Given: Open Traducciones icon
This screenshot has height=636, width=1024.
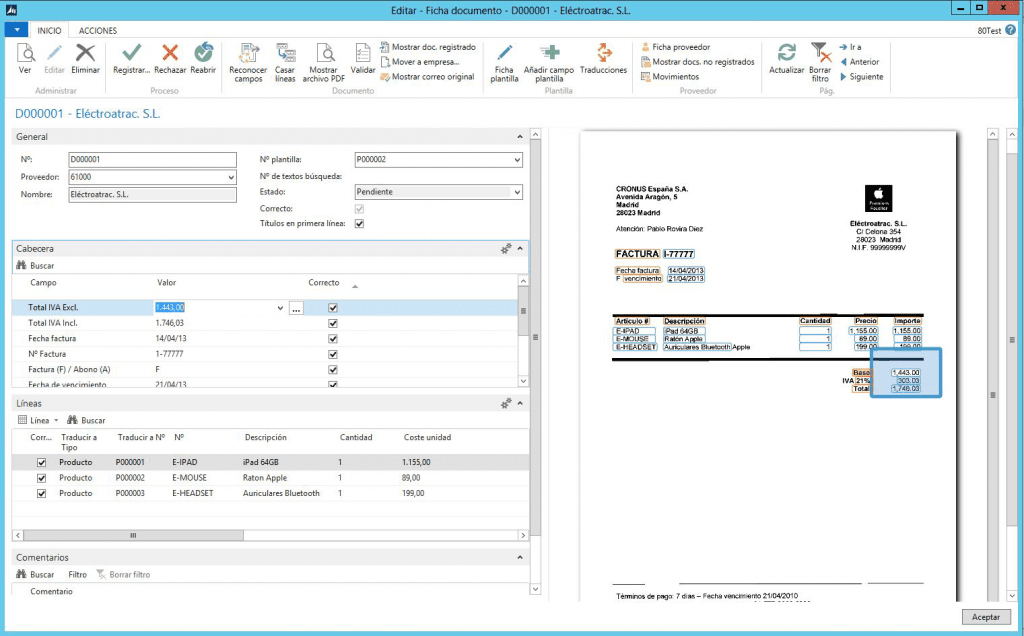Looking at the screenshot, I should coord(603,53).
